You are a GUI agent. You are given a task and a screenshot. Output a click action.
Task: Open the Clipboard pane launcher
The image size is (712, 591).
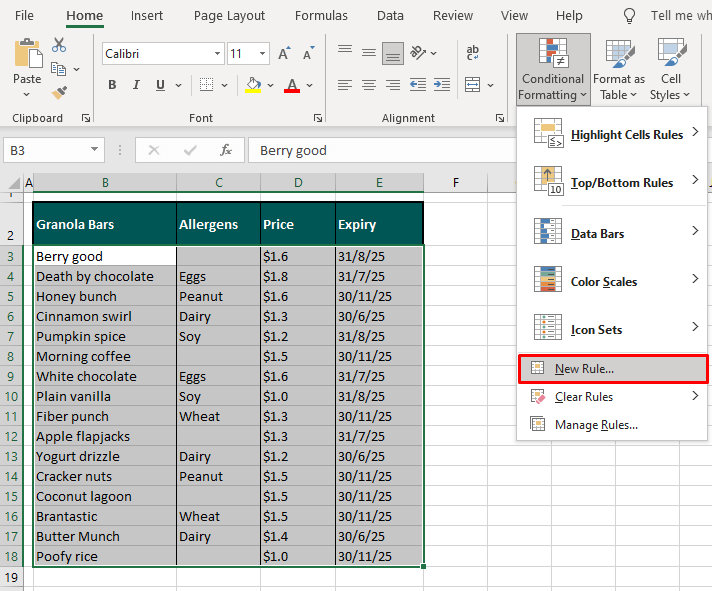tap(85, 118)
